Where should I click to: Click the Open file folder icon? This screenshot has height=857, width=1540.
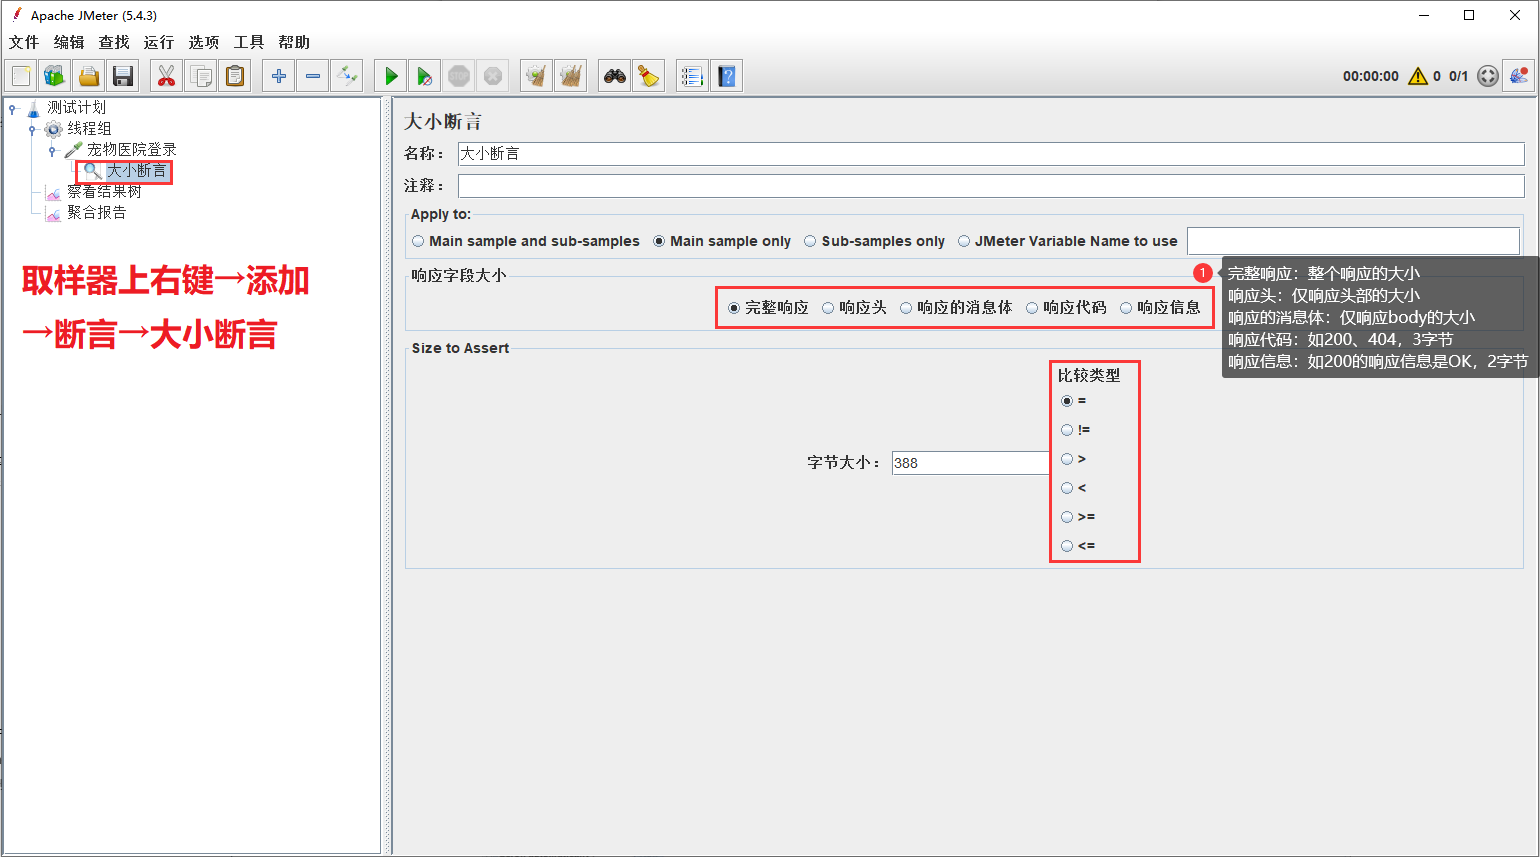tap(89, 76)
